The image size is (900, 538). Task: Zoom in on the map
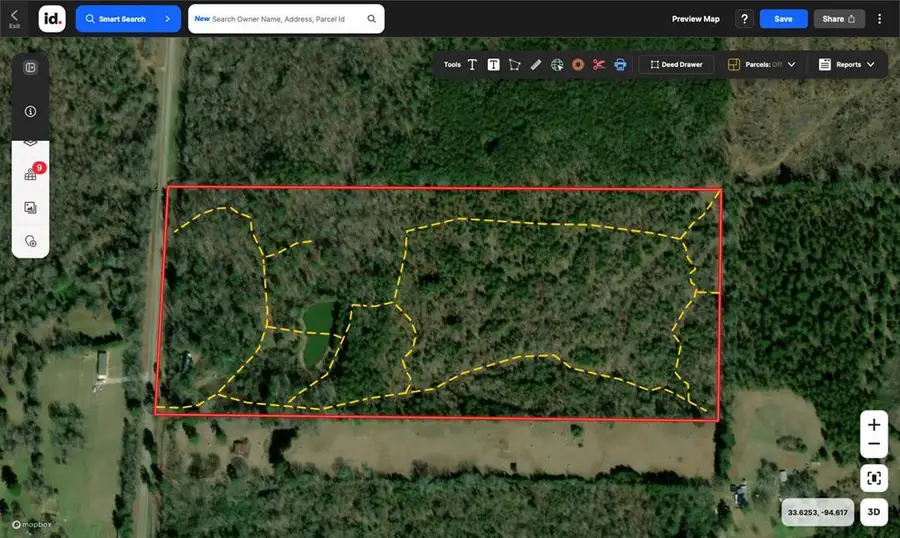coord(873,423)
